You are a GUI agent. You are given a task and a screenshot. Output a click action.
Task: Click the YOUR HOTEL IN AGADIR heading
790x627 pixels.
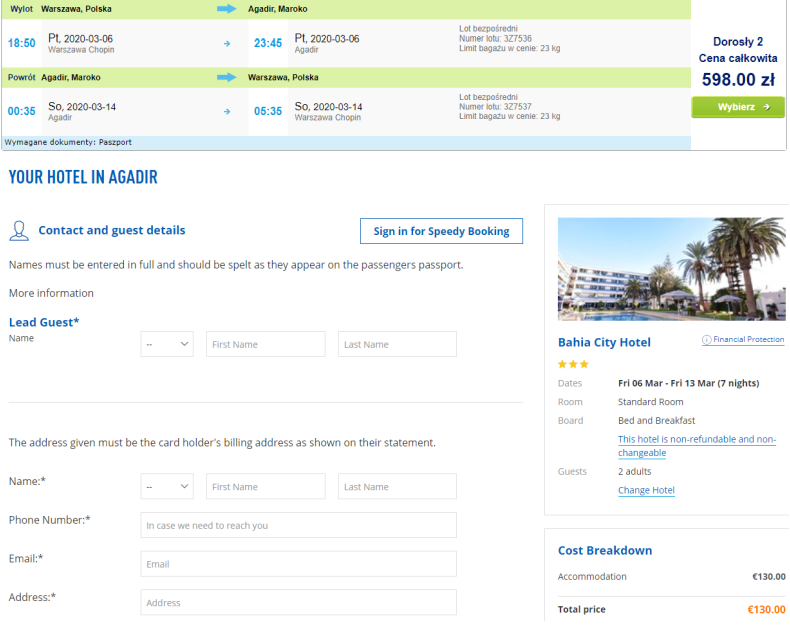click(x=83, y=177)
